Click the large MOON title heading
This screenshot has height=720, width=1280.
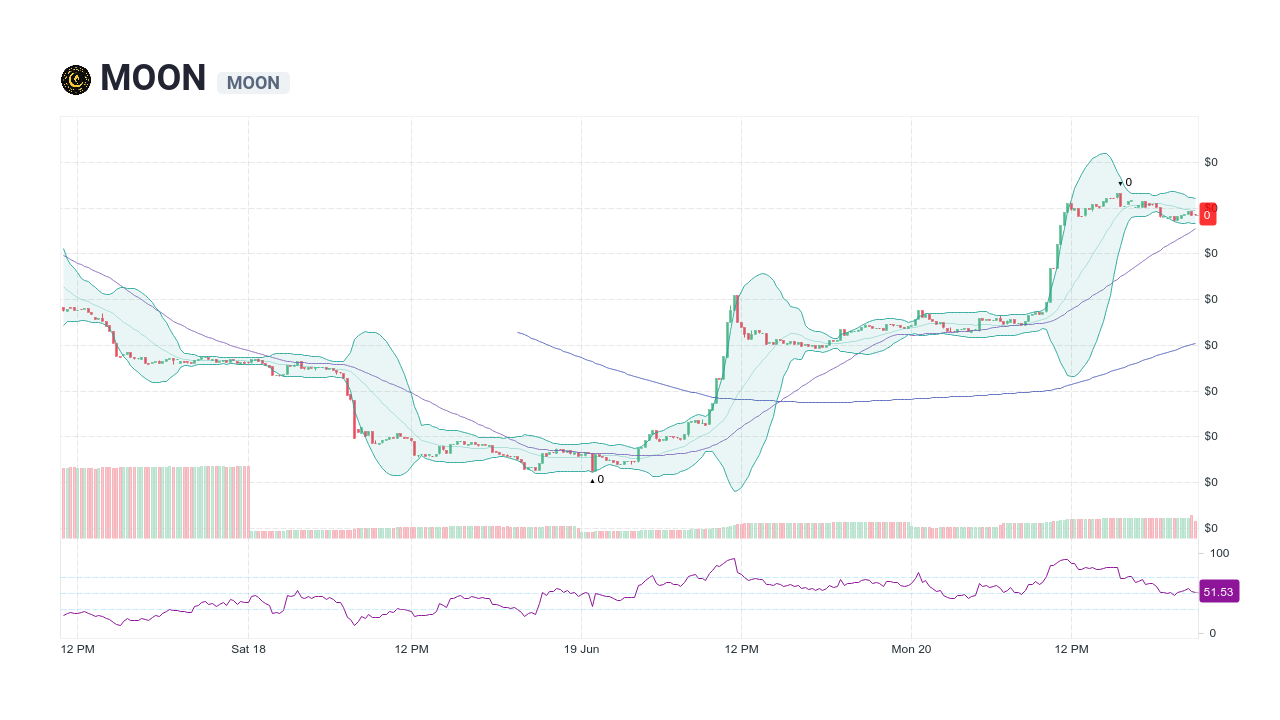(x=153, y=78)
